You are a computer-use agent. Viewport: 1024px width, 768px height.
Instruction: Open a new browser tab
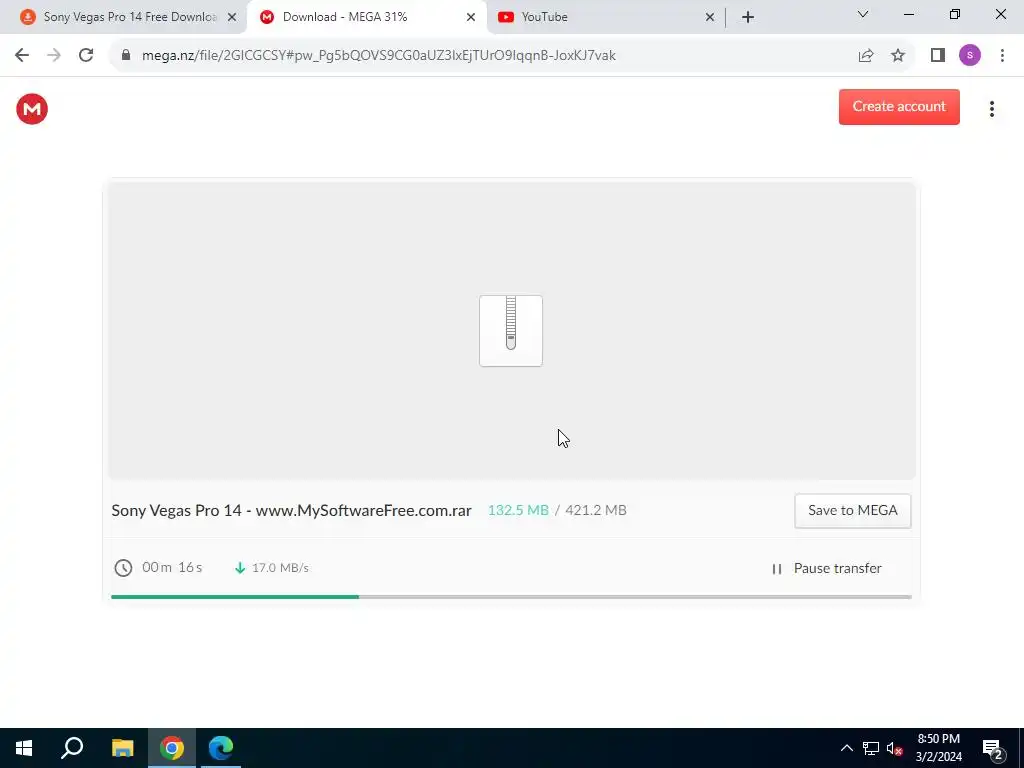748,17
